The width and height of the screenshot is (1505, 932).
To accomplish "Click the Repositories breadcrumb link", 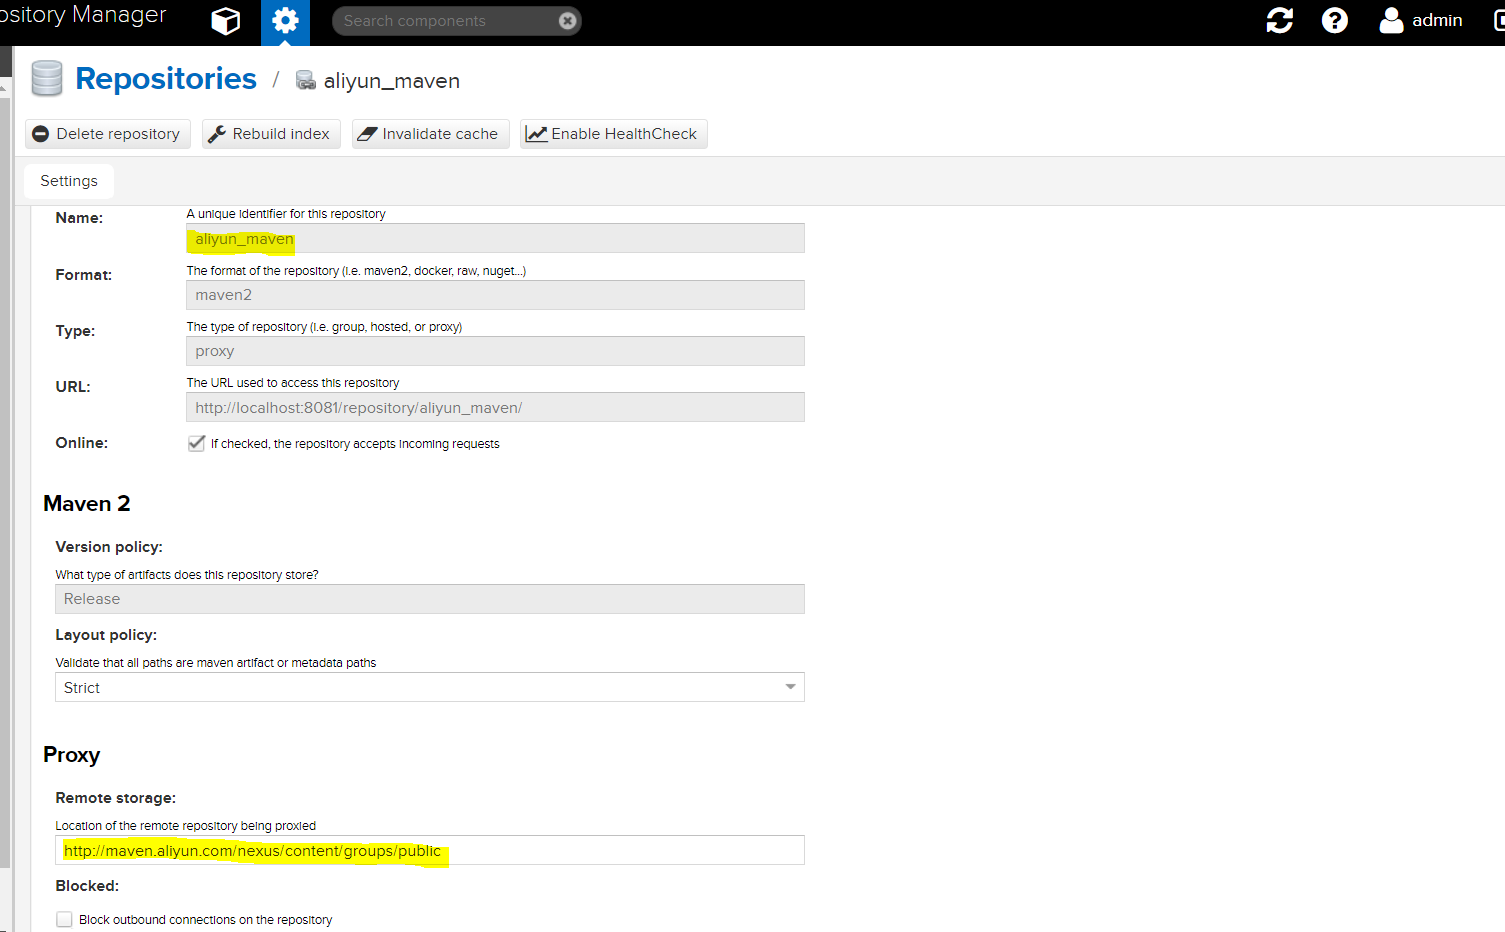I will click(x=166, y=79).
